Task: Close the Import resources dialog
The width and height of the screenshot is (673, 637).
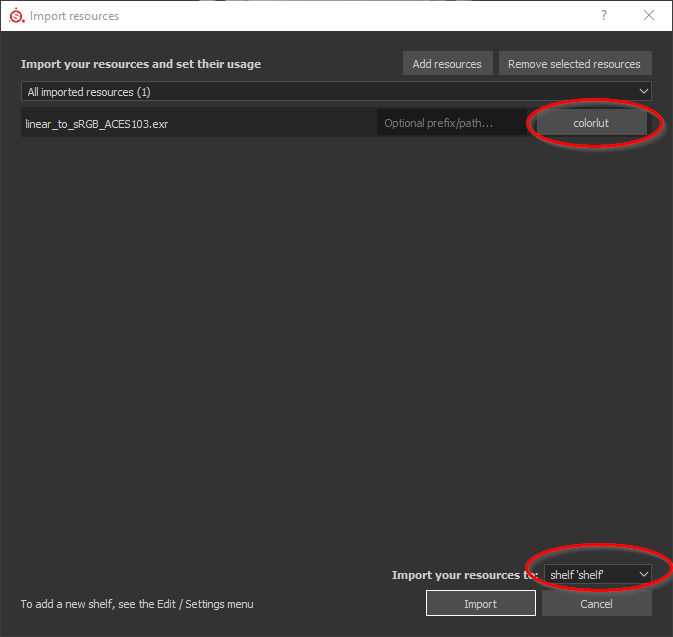Action: point(649,16)
